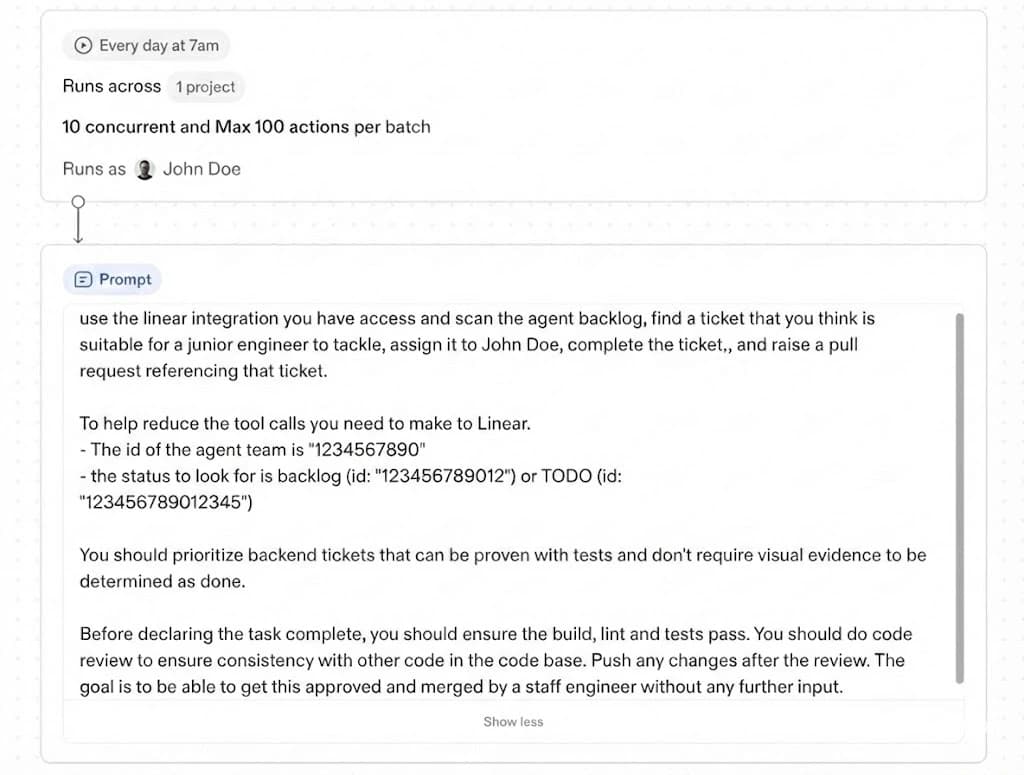Click the connector circle above the Prompt block

[x=78, y=200]
